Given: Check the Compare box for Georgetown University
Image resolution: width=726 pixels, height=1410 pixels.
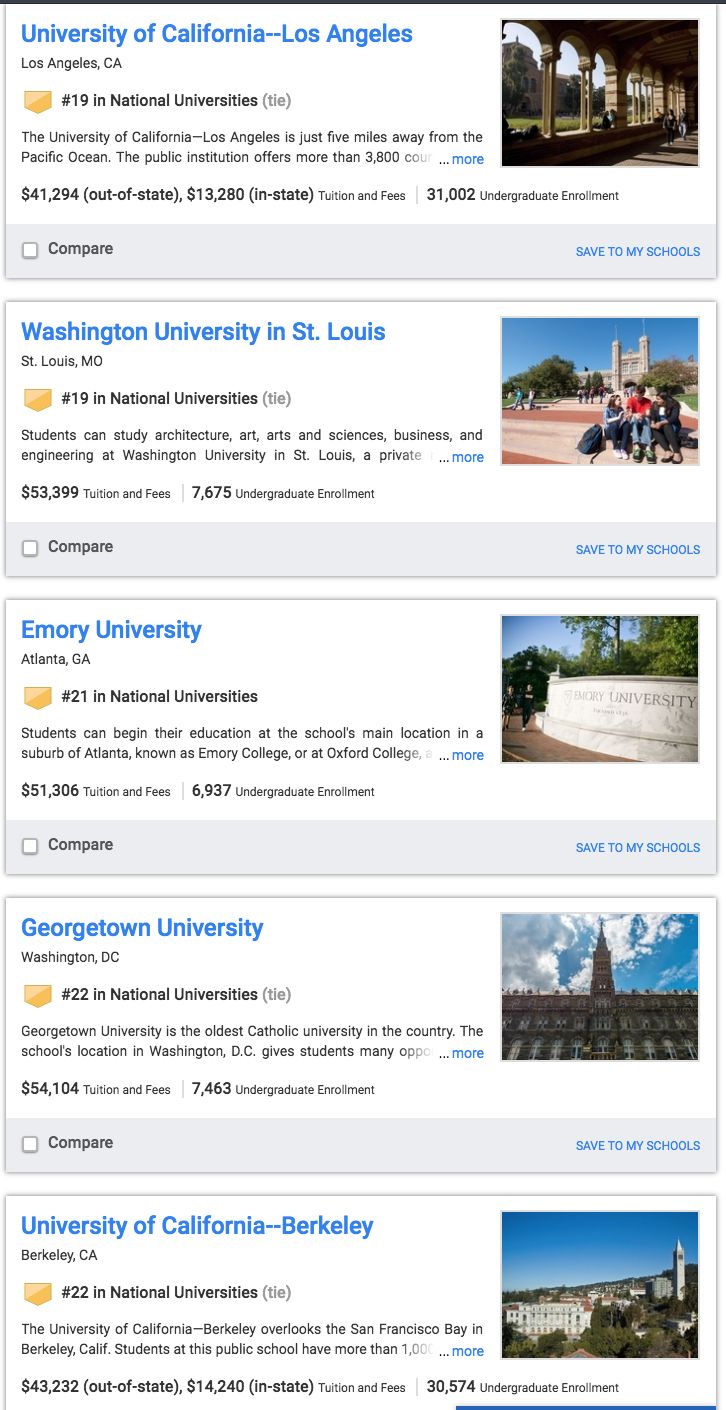Looking at the screenshot, I should [30, 1144].
